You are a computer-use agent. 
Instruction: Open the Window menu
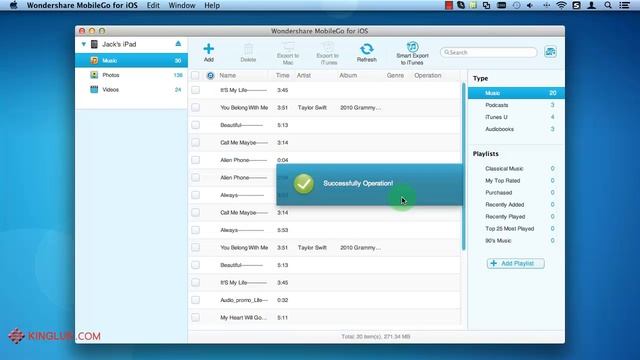click(x=182, y=5)
